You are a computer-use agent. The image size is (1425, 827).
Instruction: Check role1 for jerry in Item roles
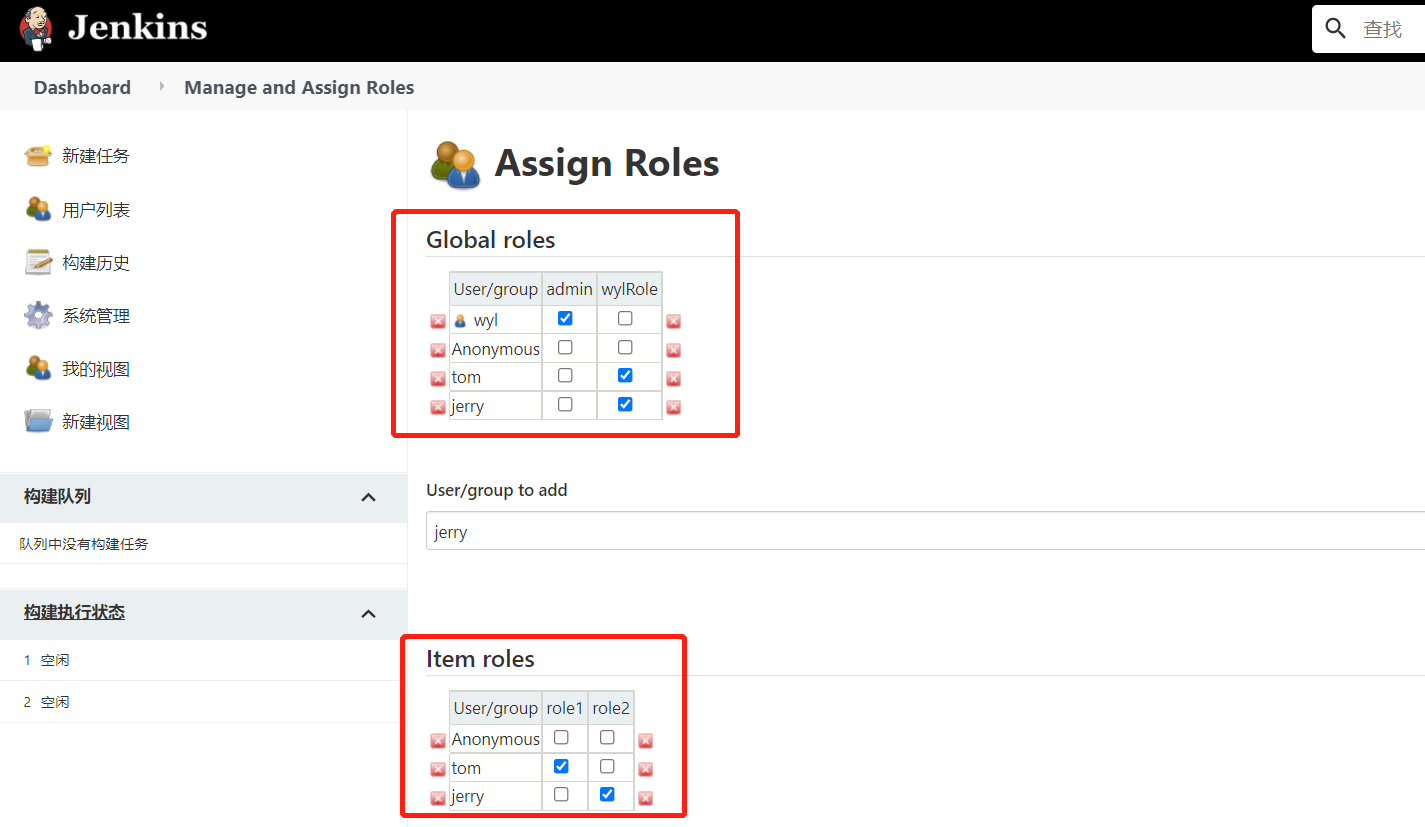(561, 794)
